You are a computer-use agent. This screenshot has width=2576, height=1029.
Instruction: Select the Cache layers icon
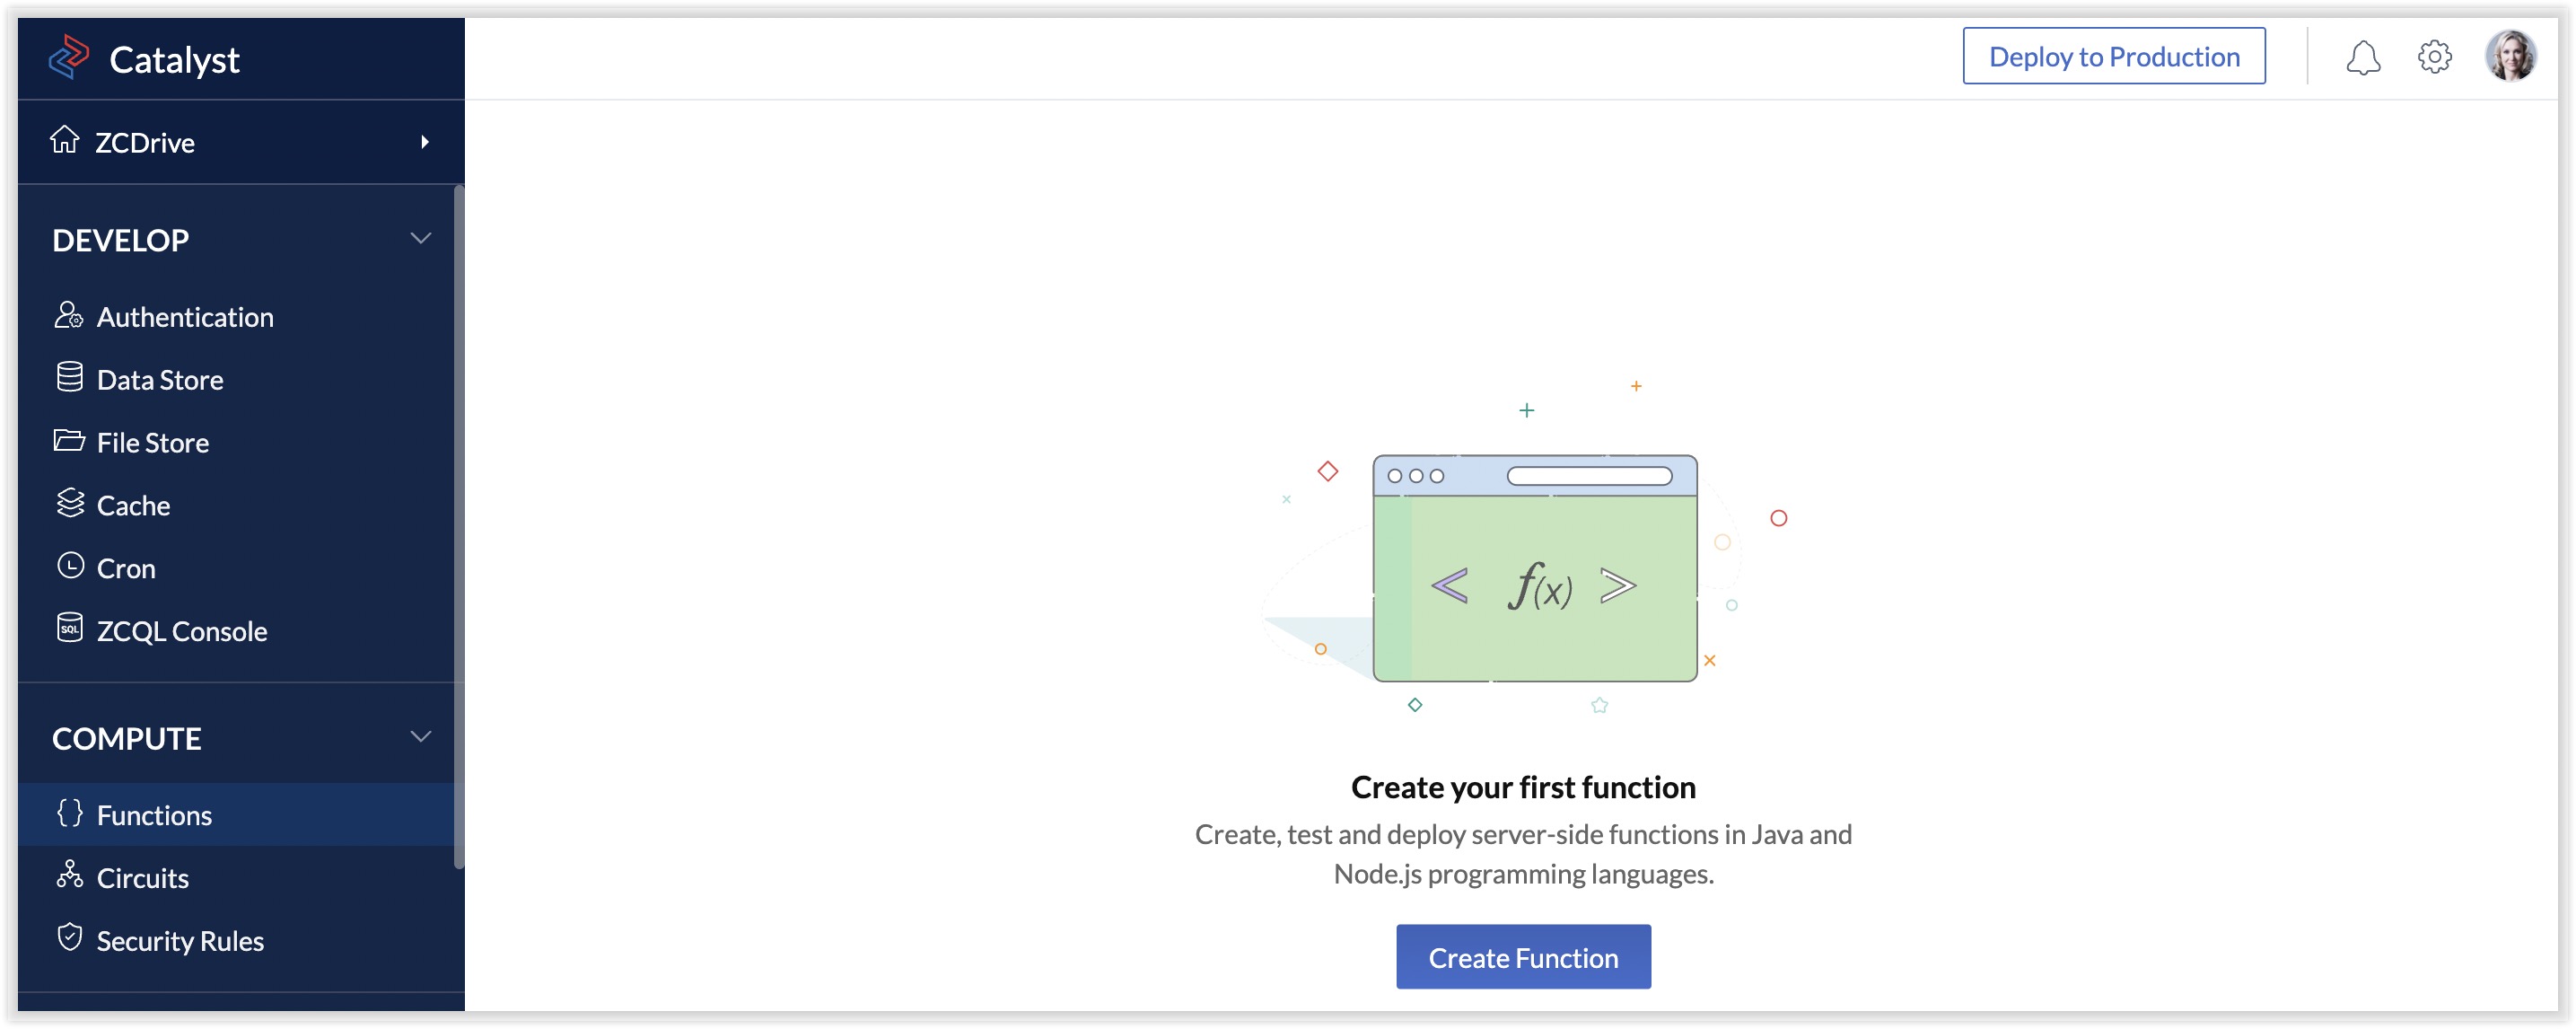pos(69,504)
